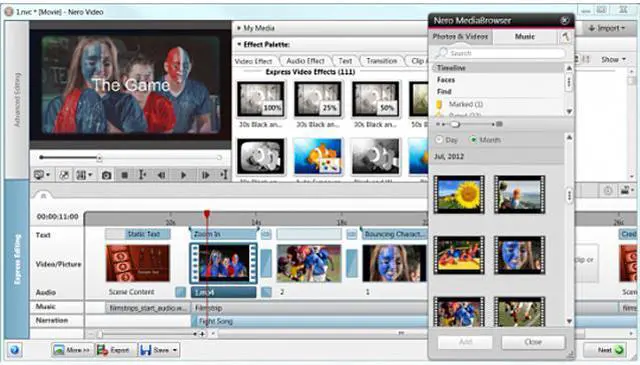Jump to start marker in preview
The height and width of the screenshot is (365, 640).
tap(142, 175)
